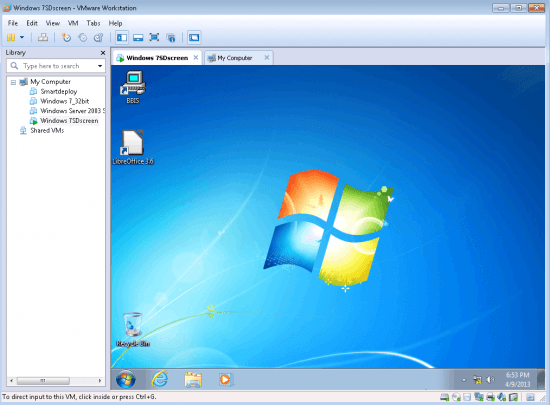The image size is (550, 405).
Task: Close the Library panel
Action: tap(103, 53)
